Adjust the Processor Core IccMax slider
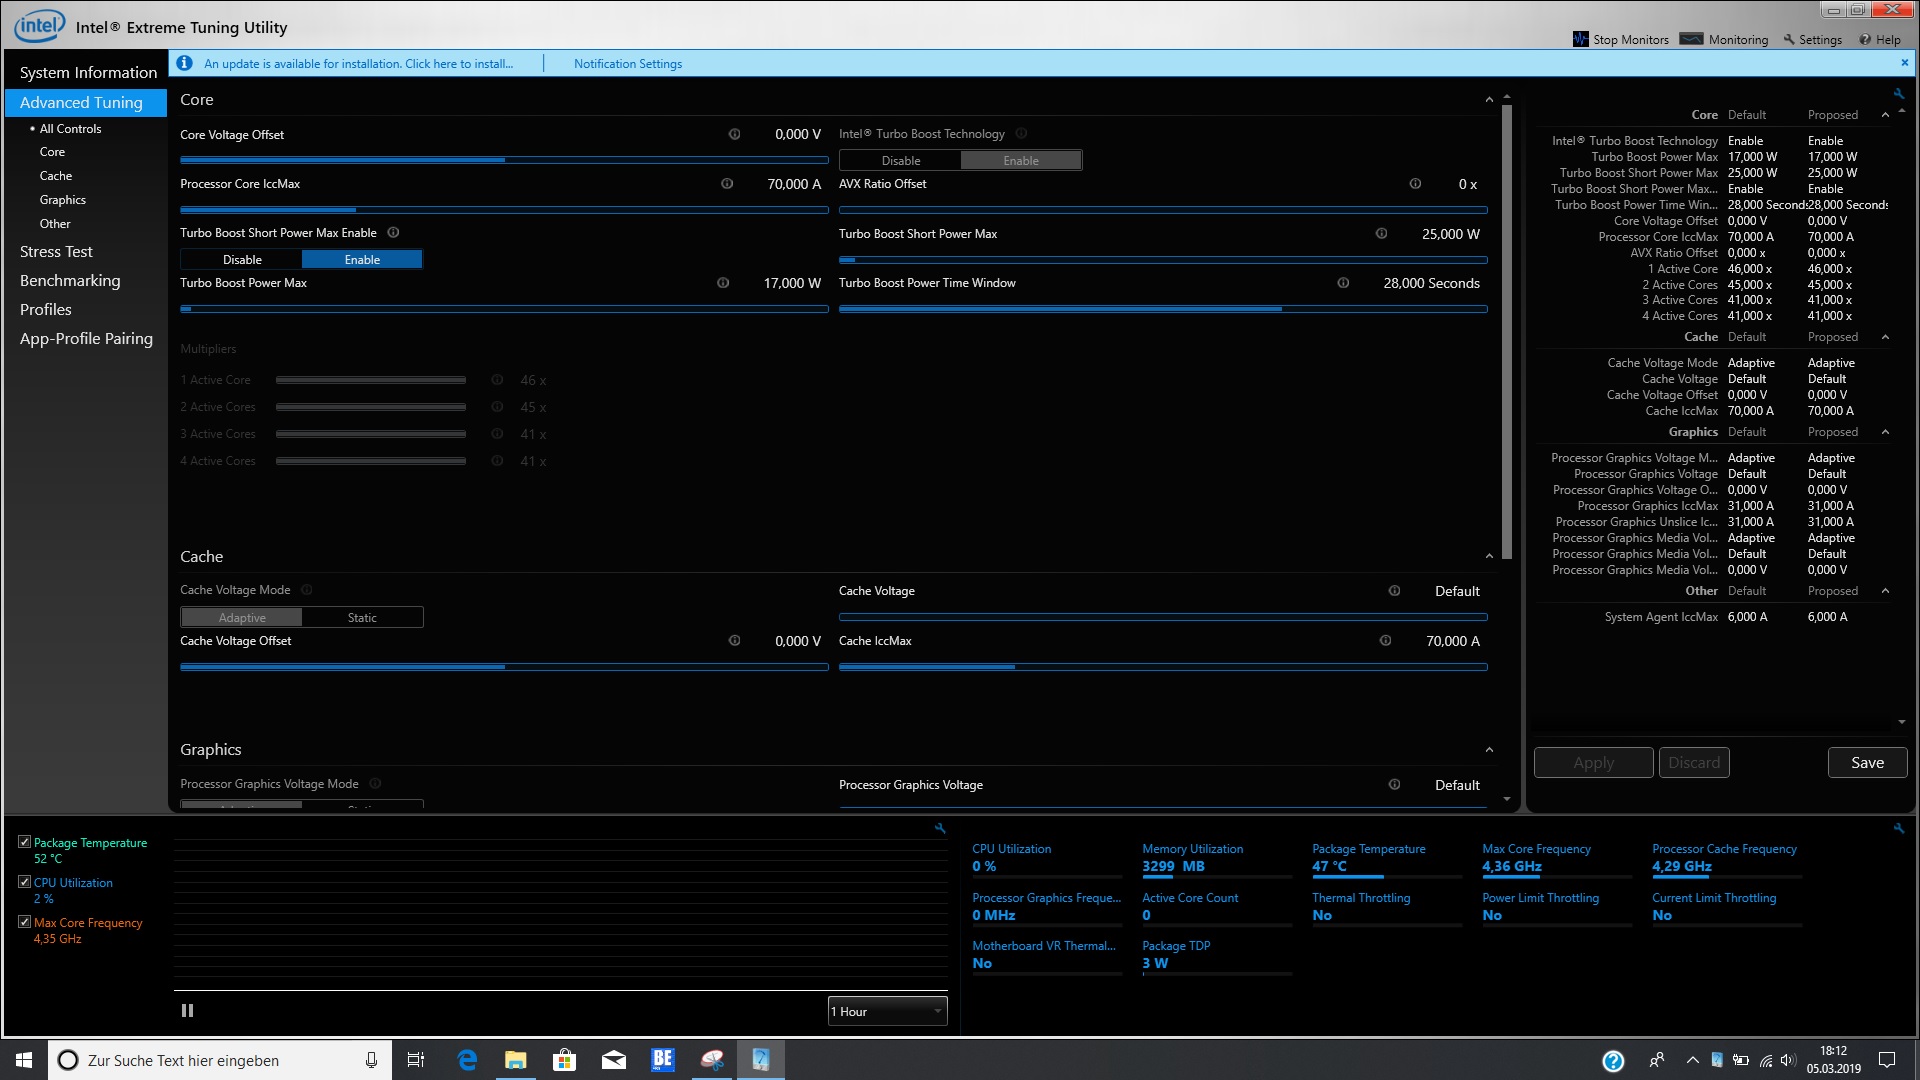This screenshot has height=1080, width=1920. point(357,210)
